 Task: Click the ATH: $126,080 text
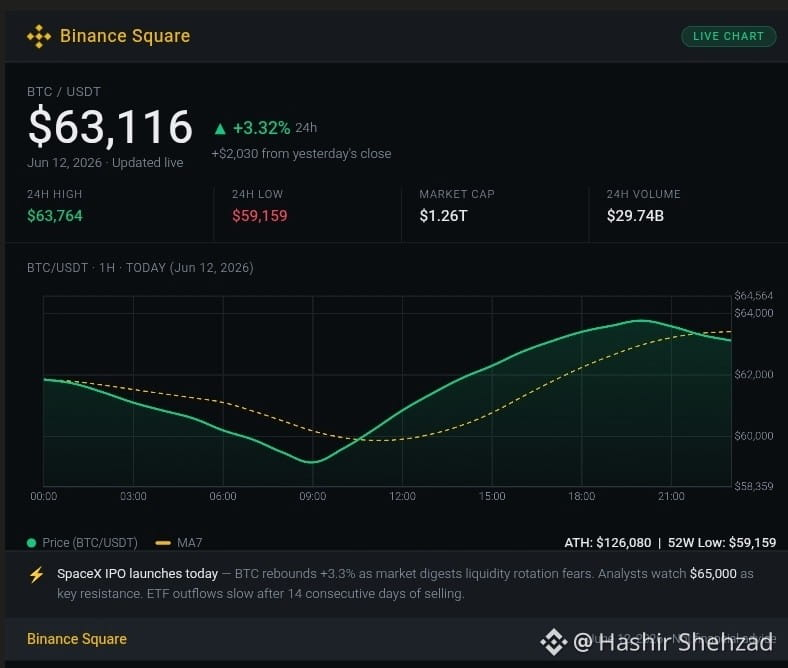tap(608, 543)
